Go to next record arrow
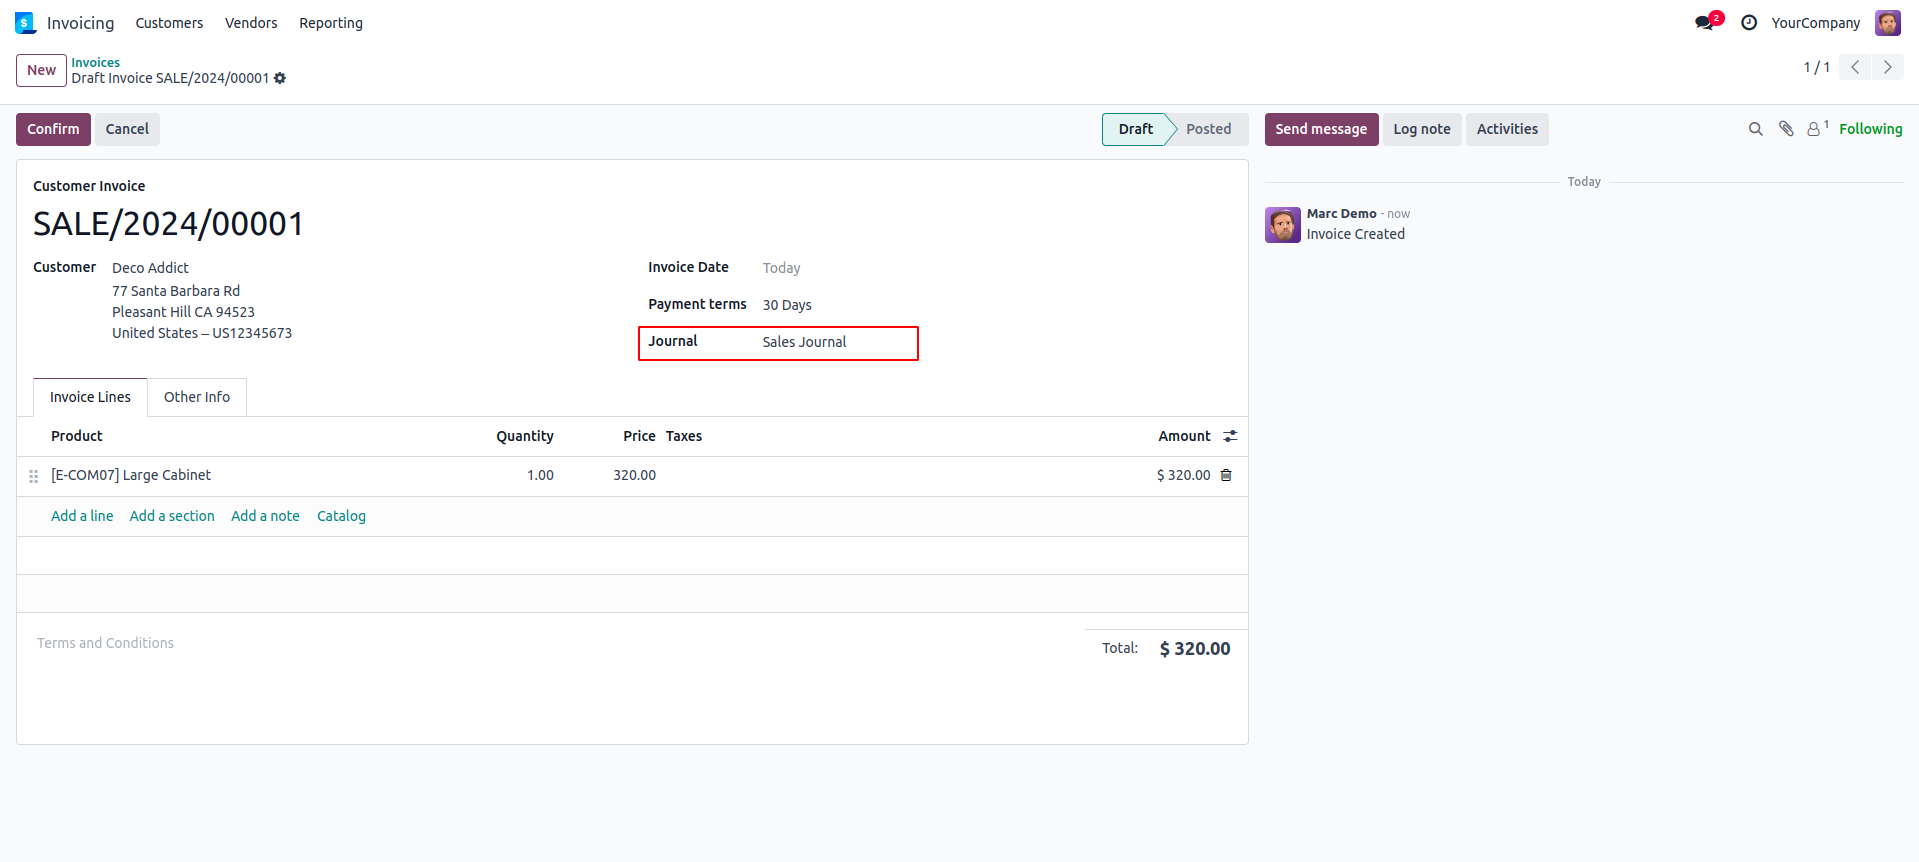Viewport: 1919px width, 862px height. [x=1888, y=67]
